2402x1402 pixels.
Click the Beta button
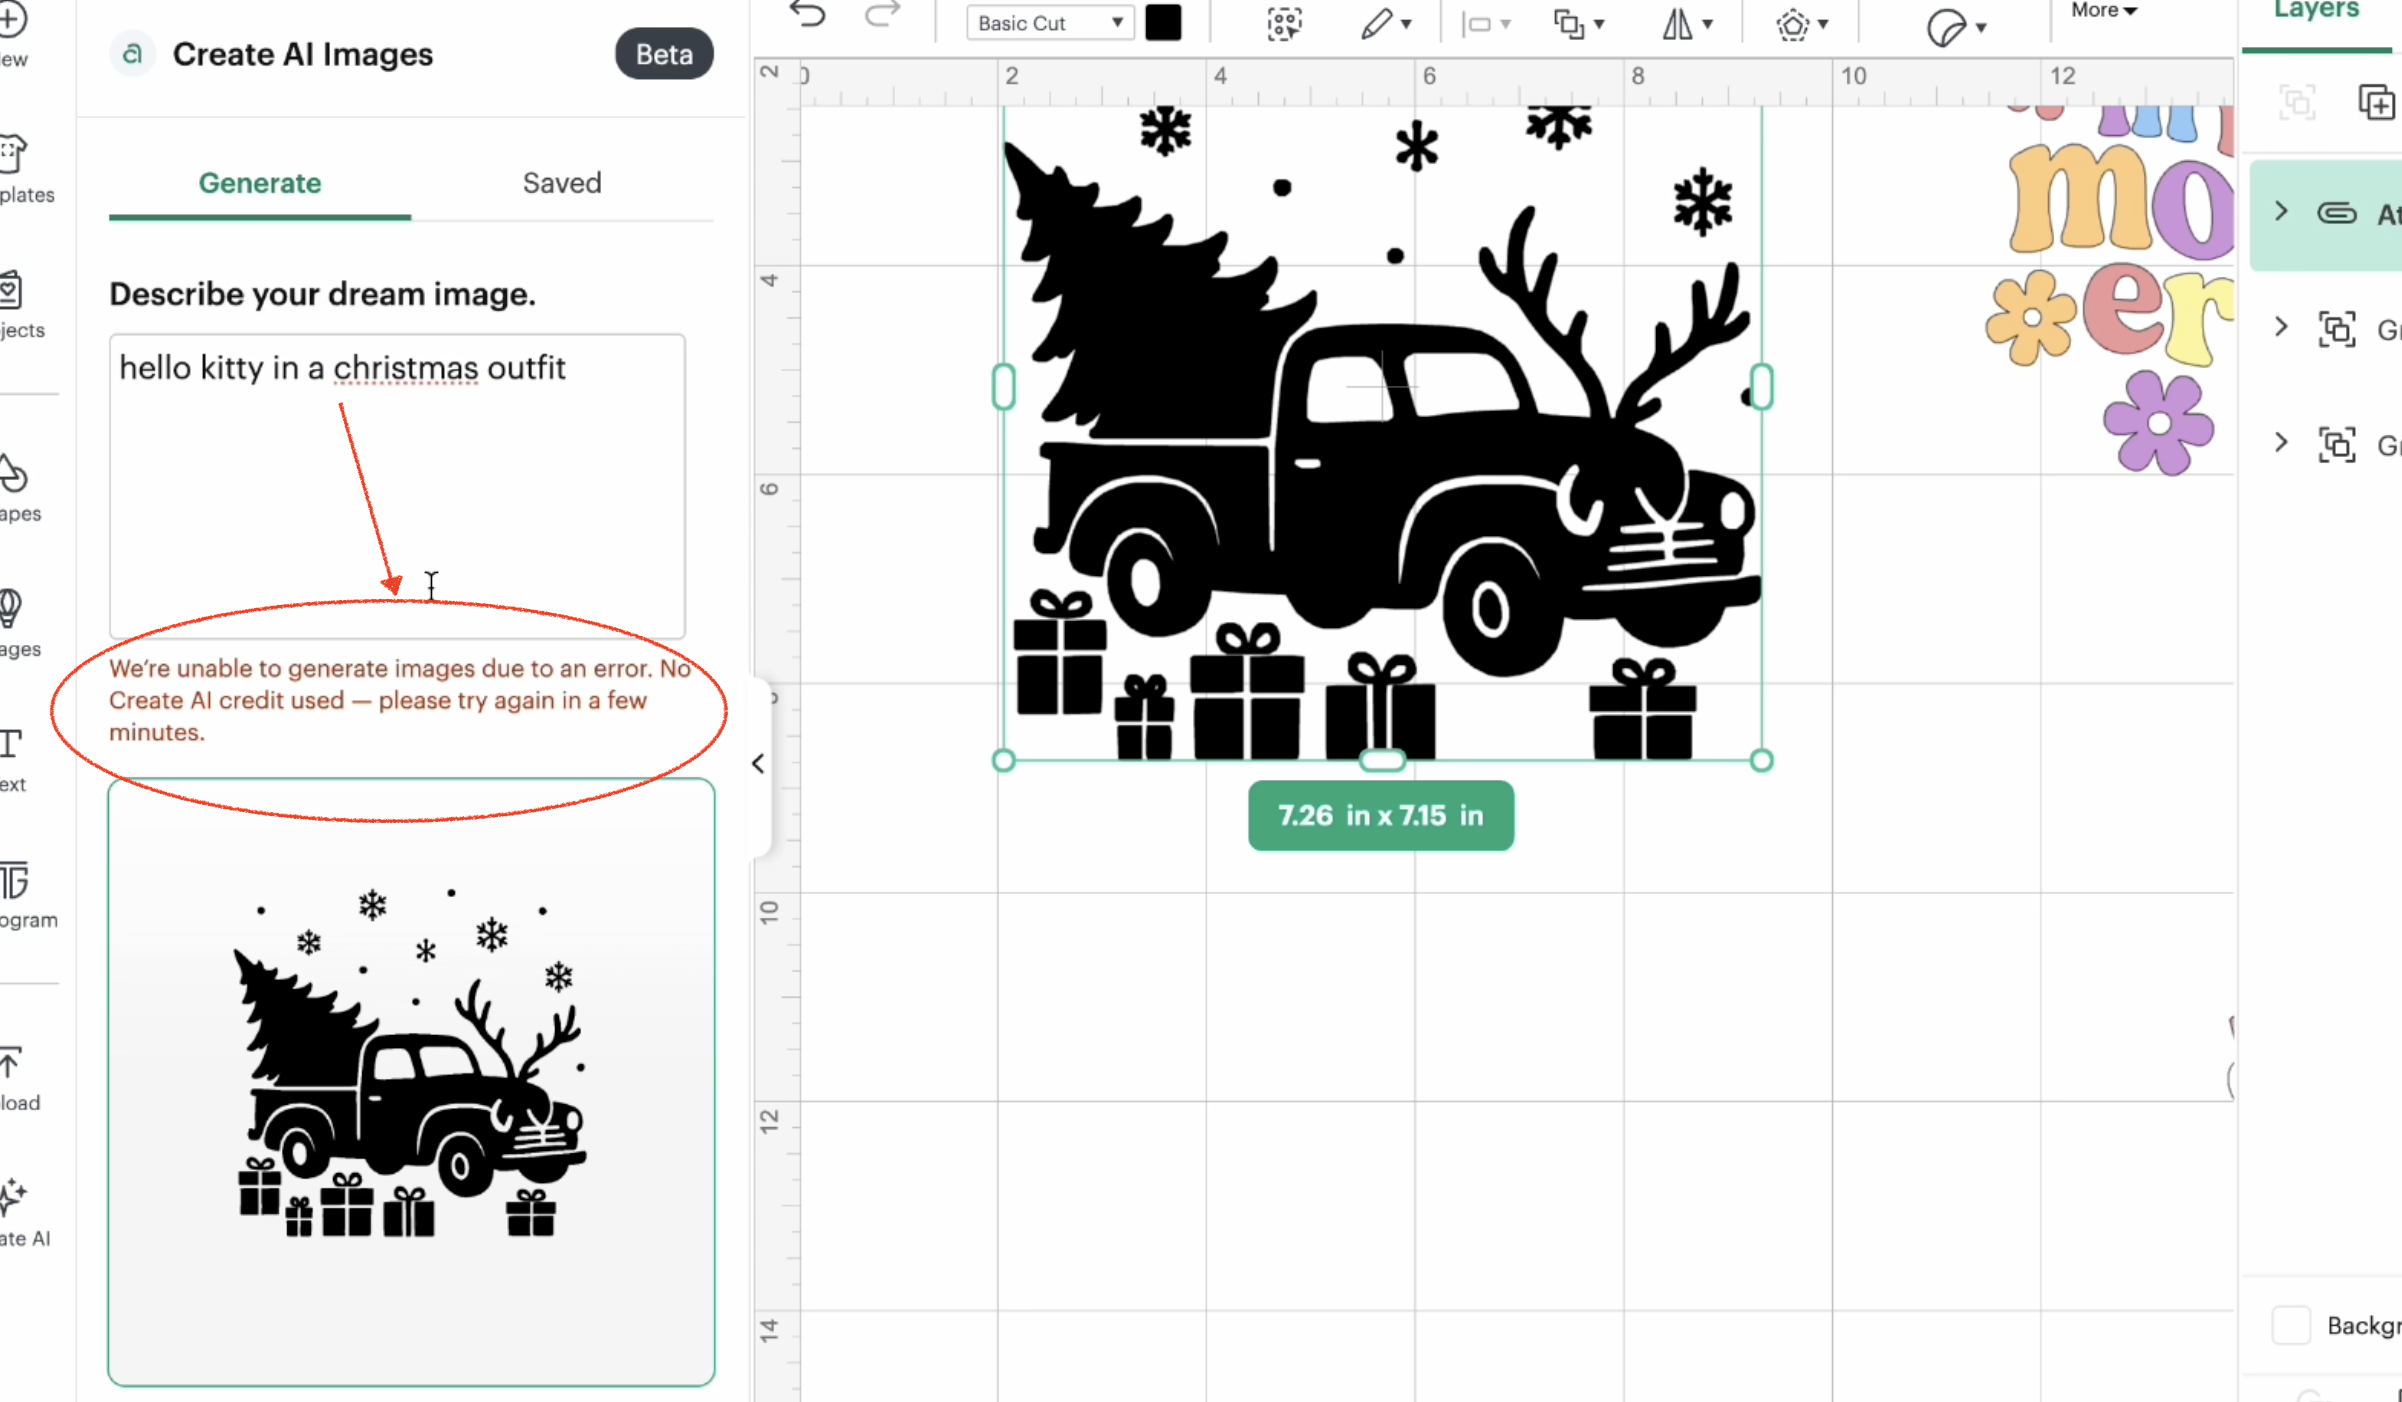pyautogui.click(x=663, y=54)
